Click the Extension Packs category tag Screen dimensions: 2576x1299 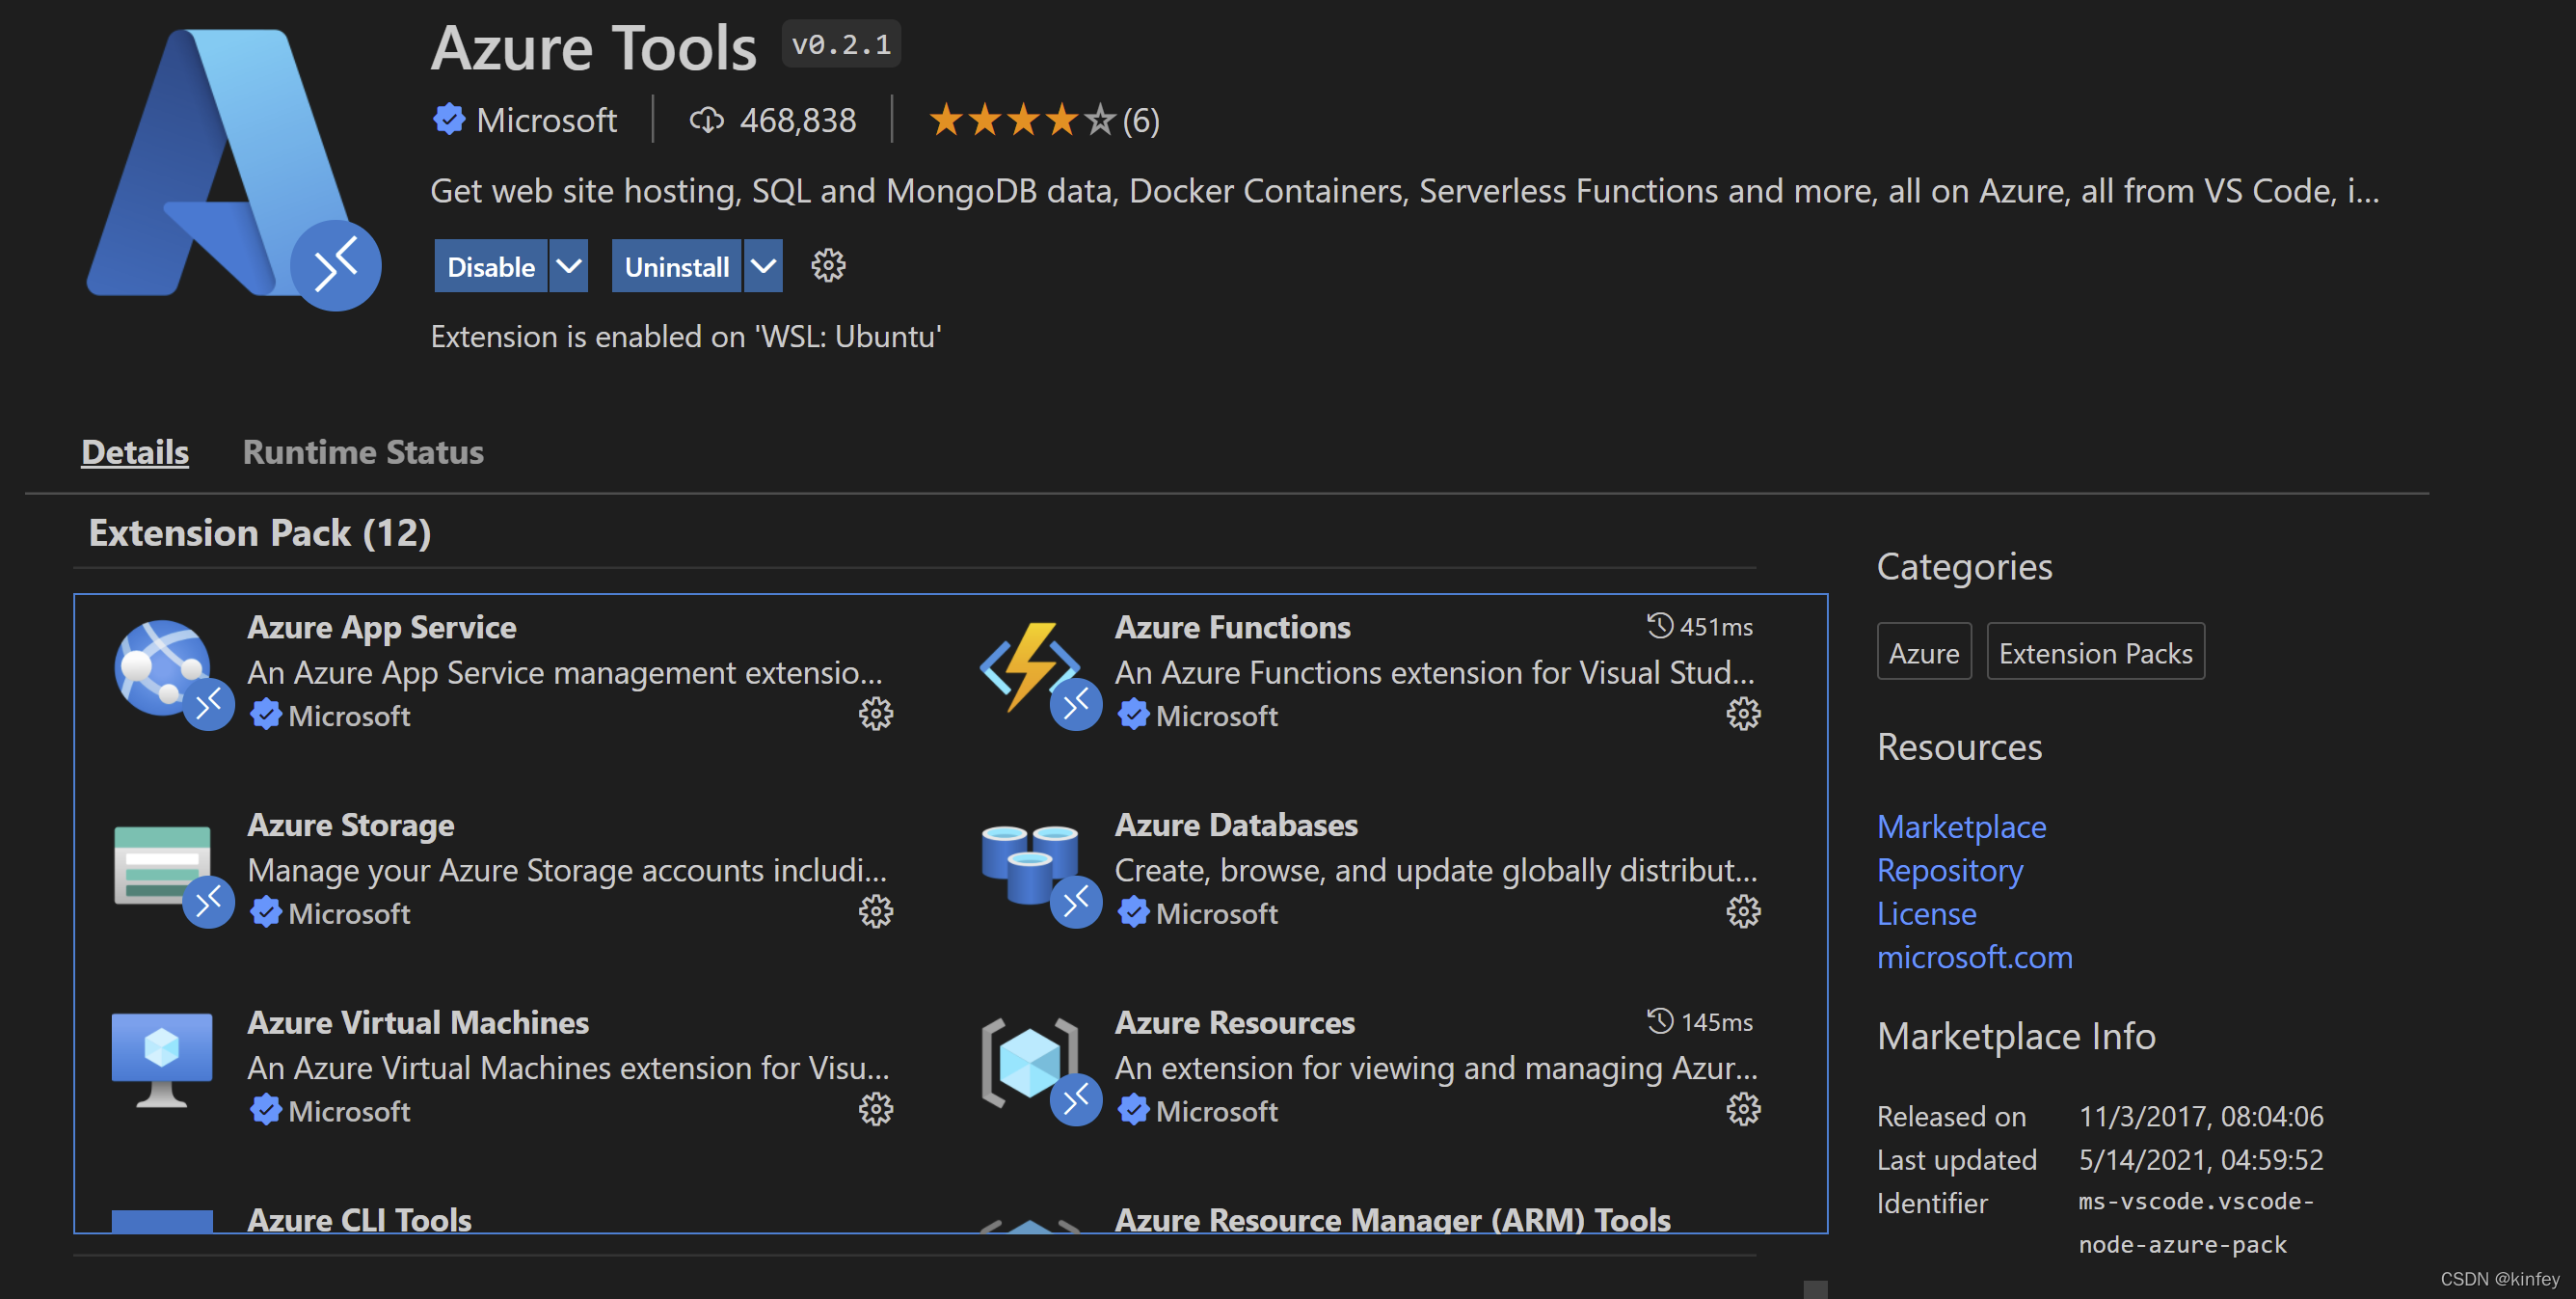[x=2094, y=652]
